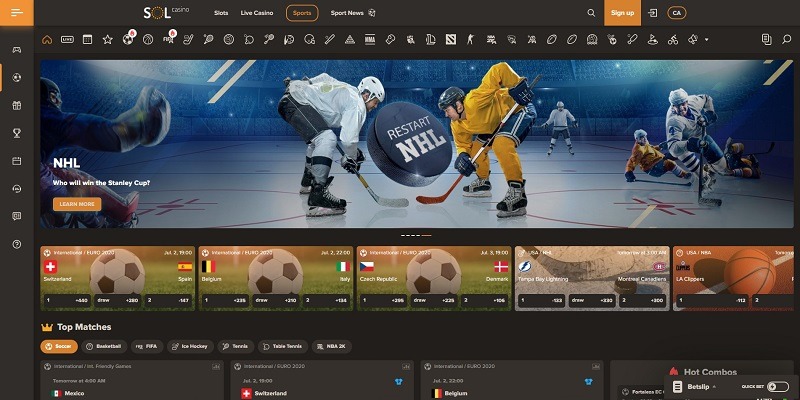The image size is (800, 400).
Task: Bet on Czech Republic win +295
Action: (383, 301)
